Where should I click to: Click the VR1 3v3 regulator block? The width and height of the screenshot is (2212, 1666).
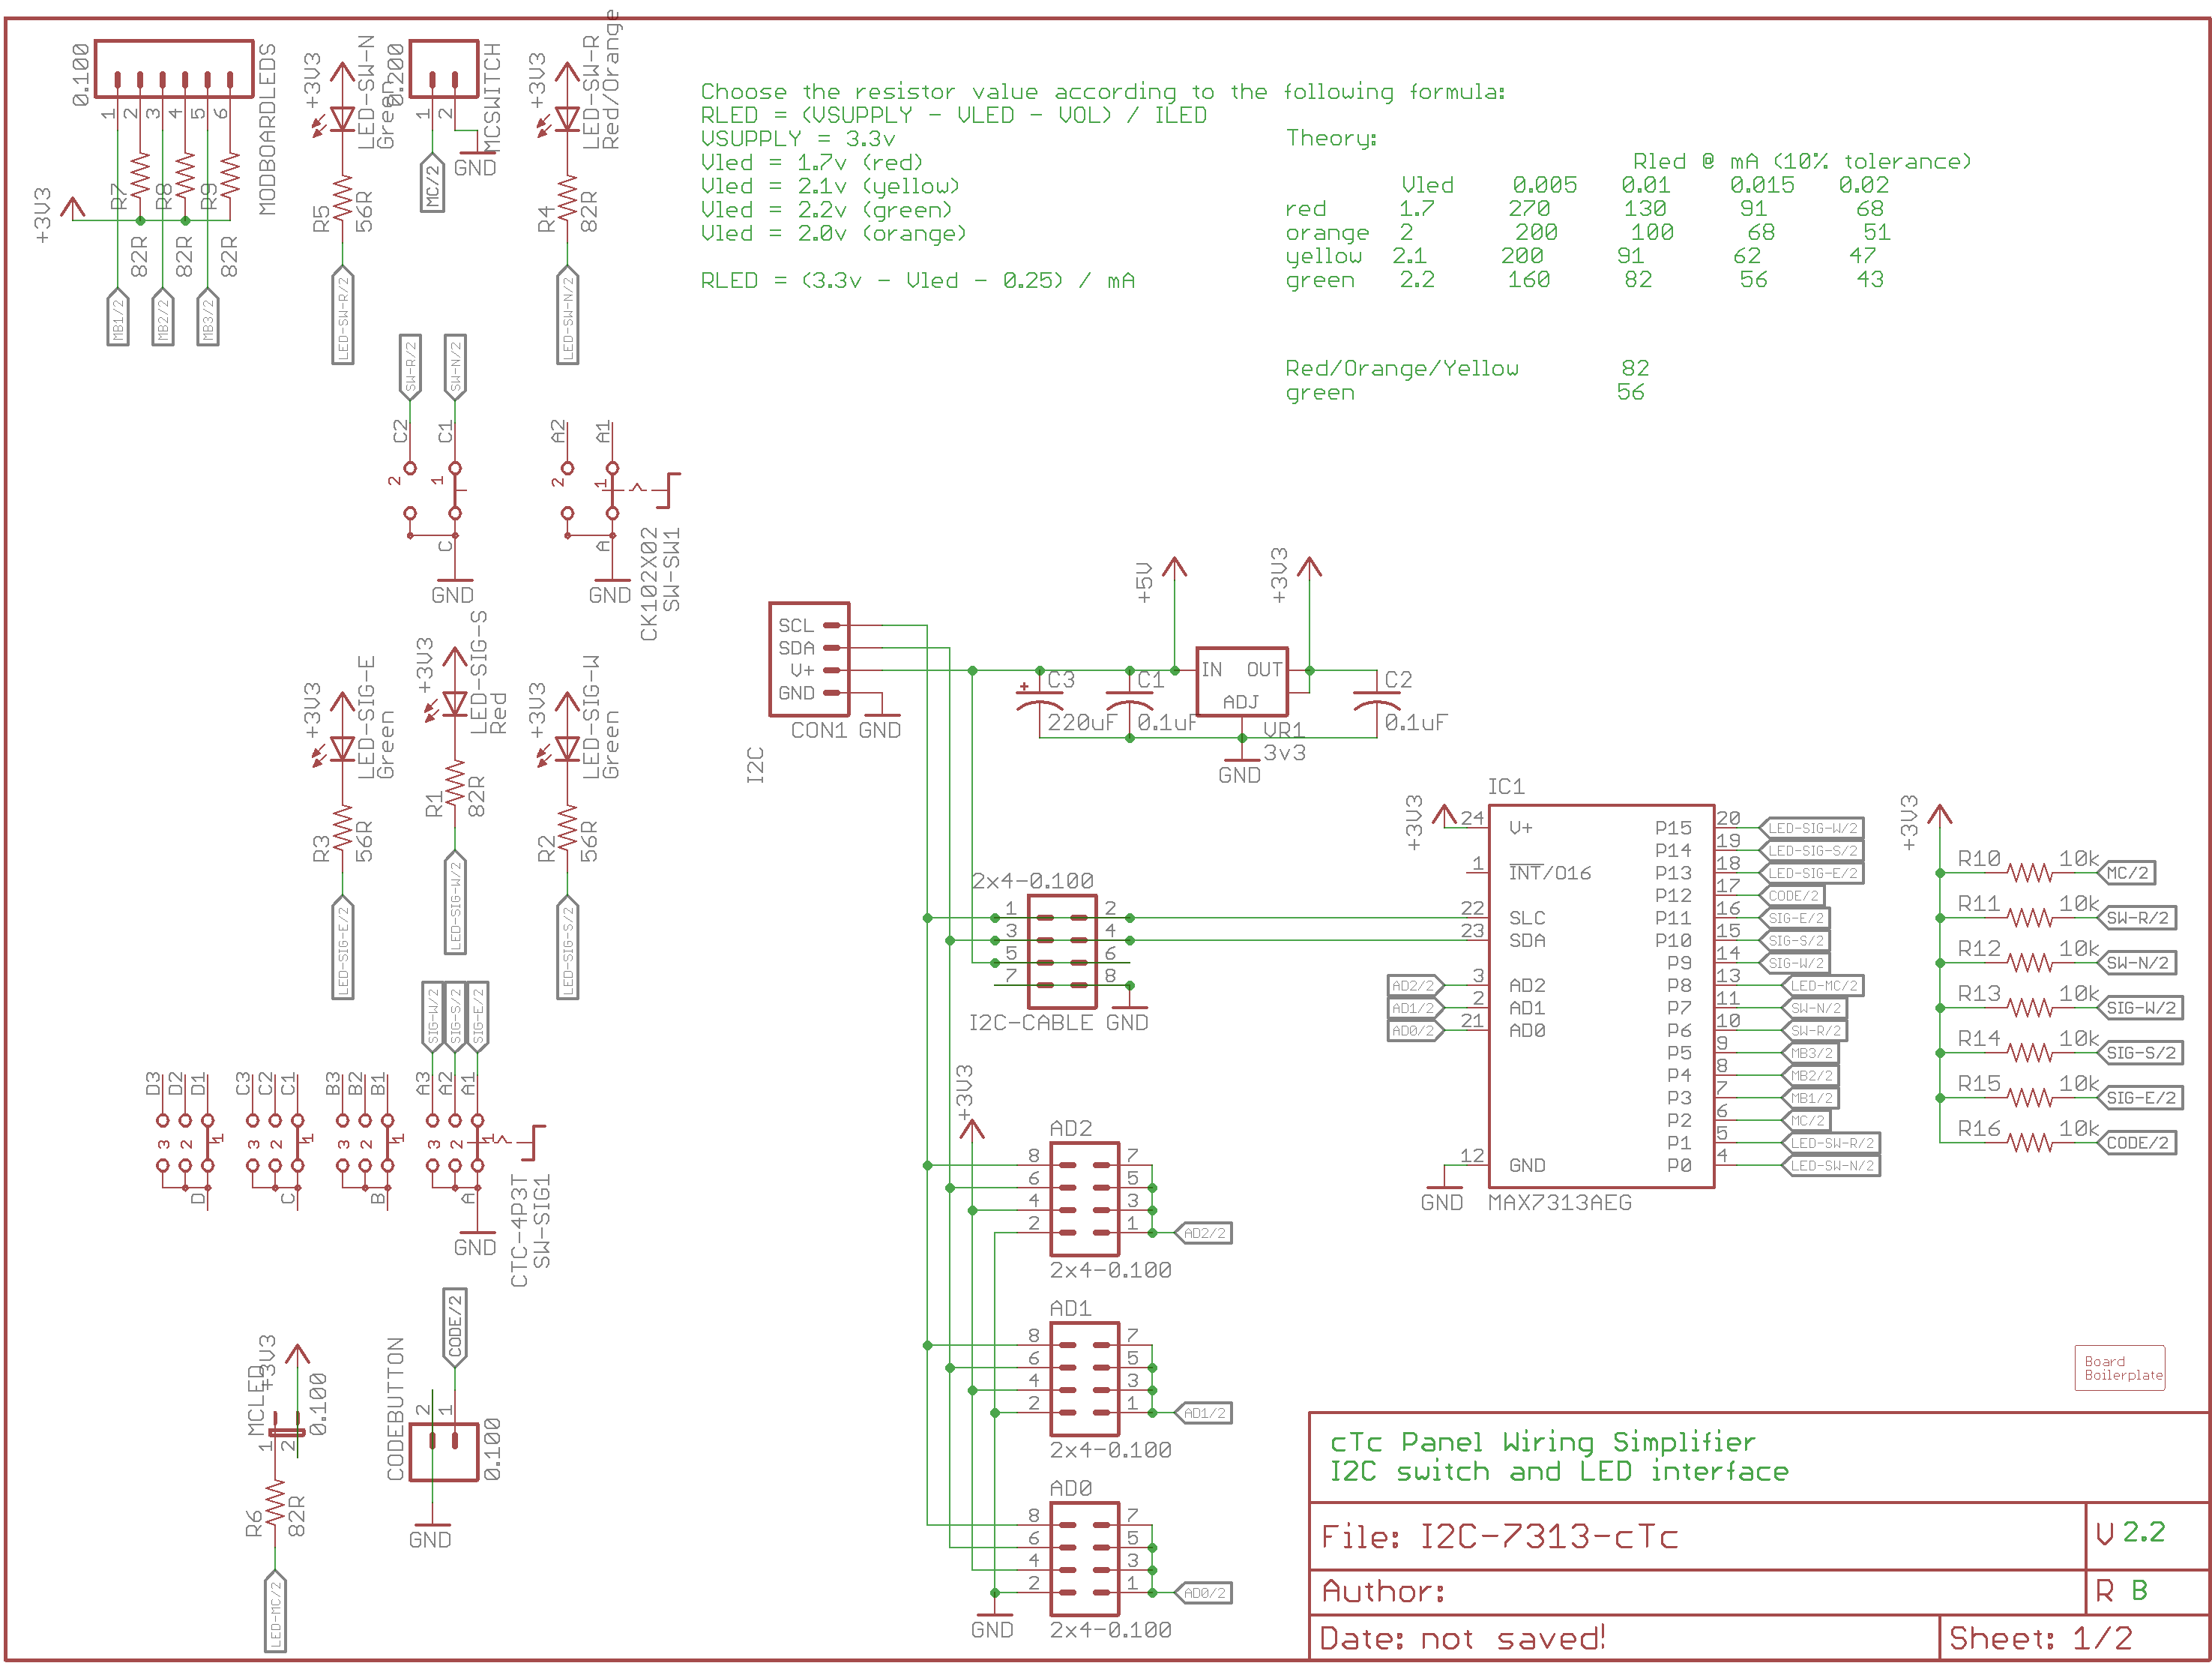pyautogui.click(x=1241, y=681)
